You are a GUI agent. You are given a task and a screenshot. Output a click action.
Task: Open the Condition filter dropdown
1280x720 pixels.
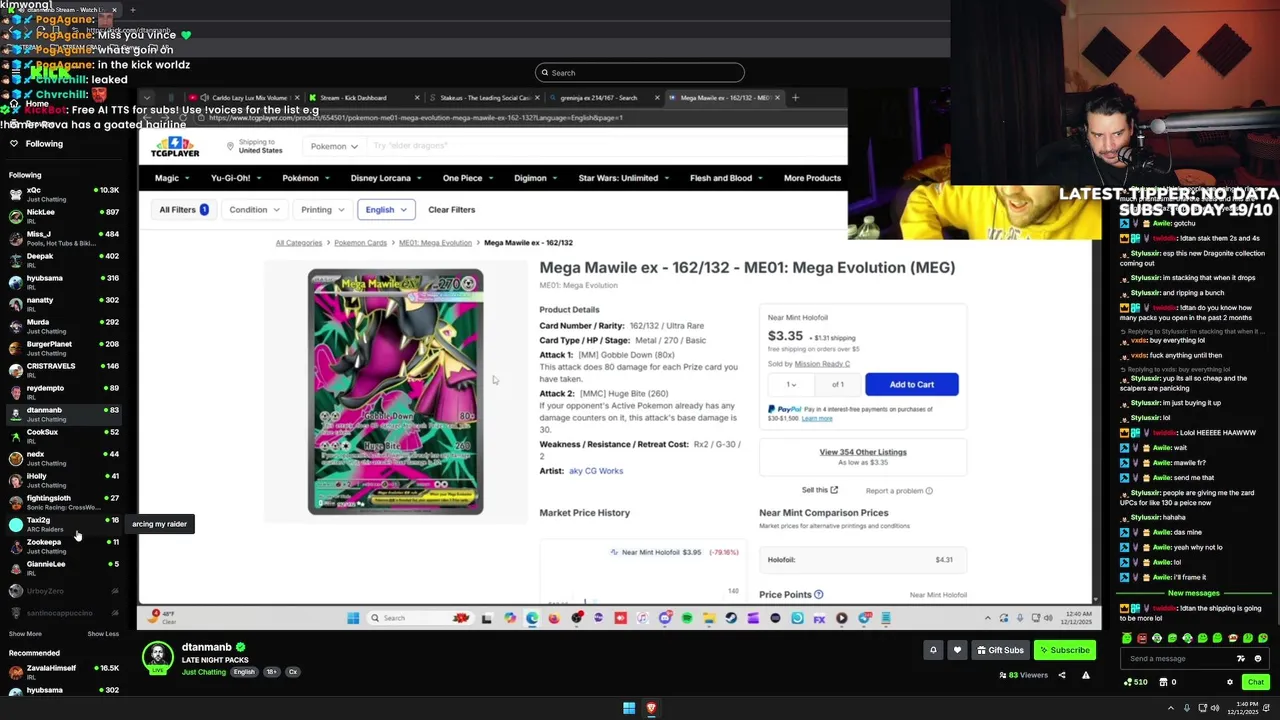coord(254,210)
